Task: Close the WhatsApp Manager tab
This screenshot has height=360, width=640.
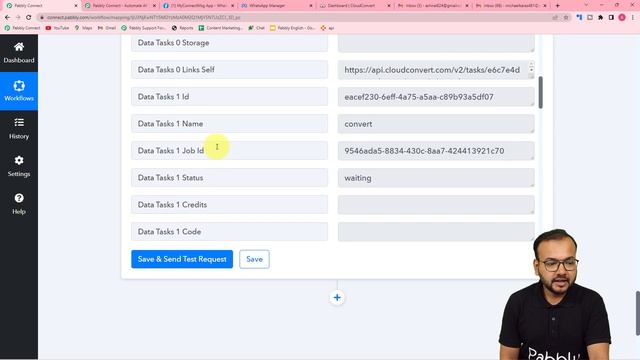Action: [311, 6]
